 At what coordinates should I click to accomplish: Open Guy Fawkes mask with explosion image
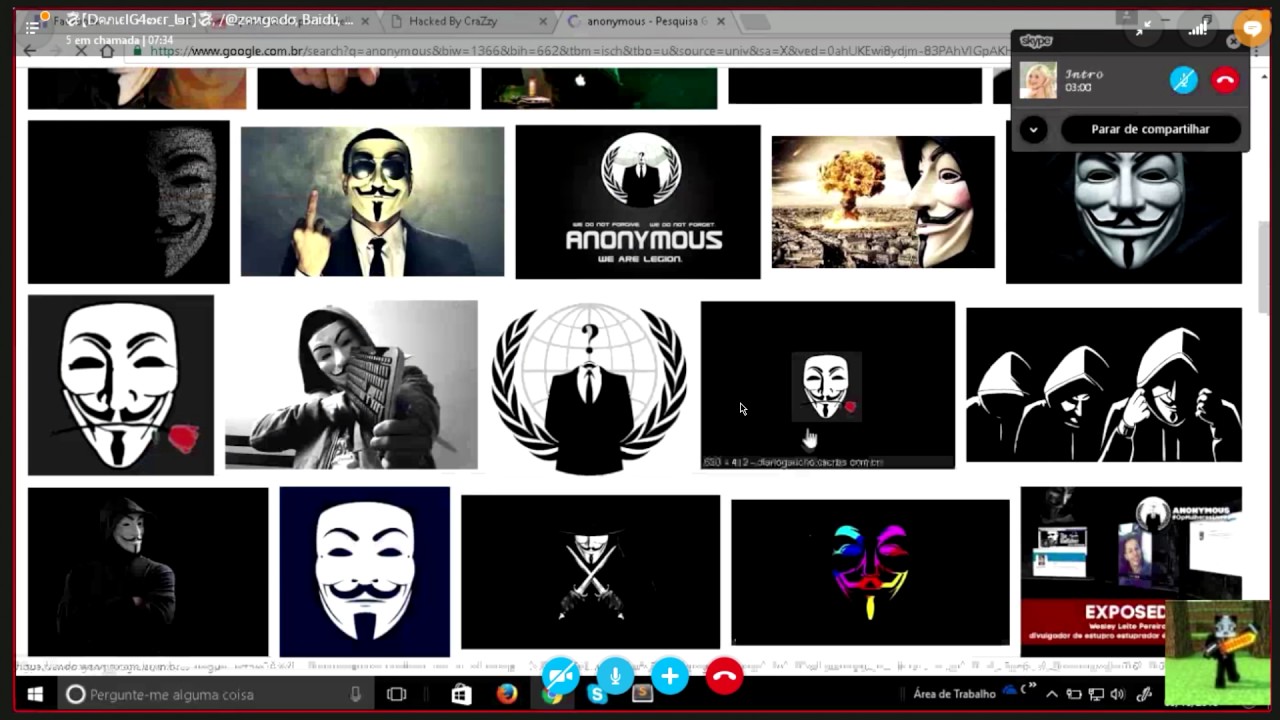pos(883,202)
